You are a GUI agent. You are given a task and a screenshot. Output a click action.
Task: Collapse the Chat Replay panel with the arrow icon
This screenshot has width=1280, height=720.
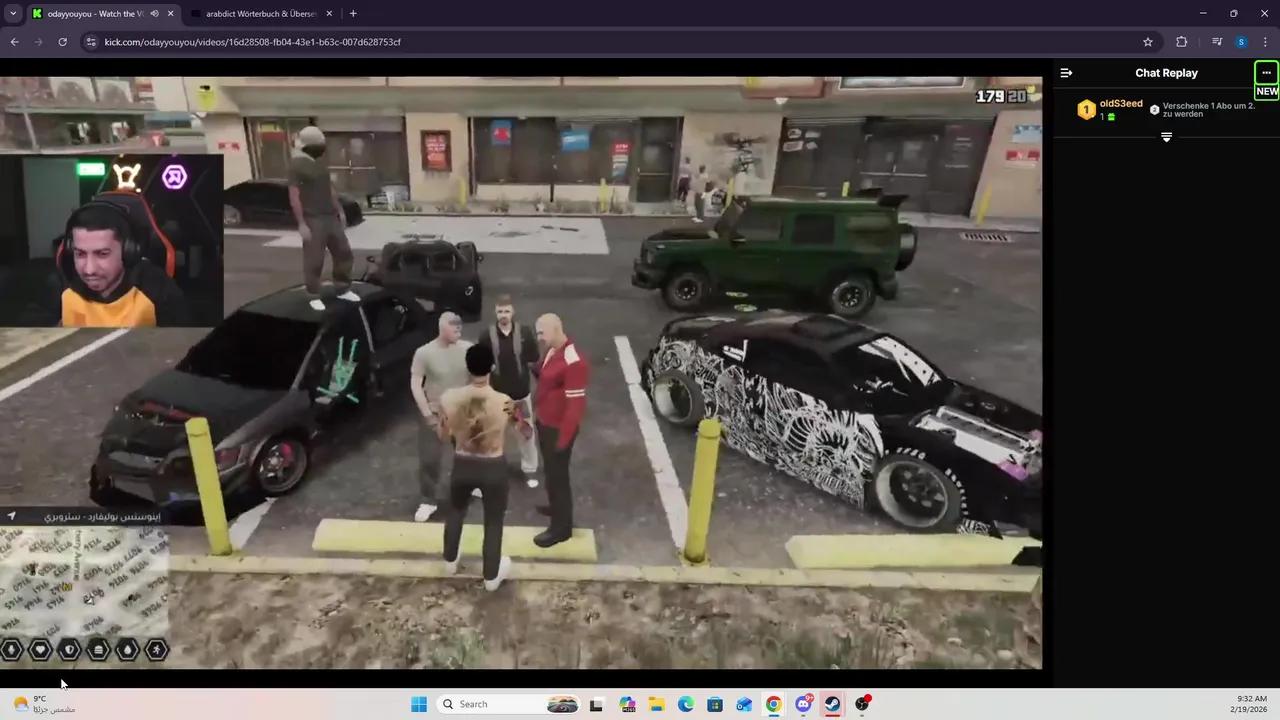click(1066, 73)
